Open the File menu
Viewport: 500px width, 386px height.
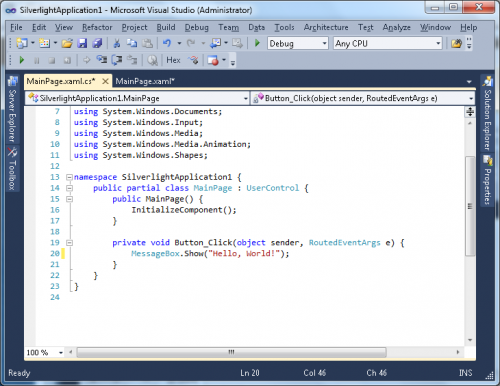pyautogui.click(x=16, y=27)
